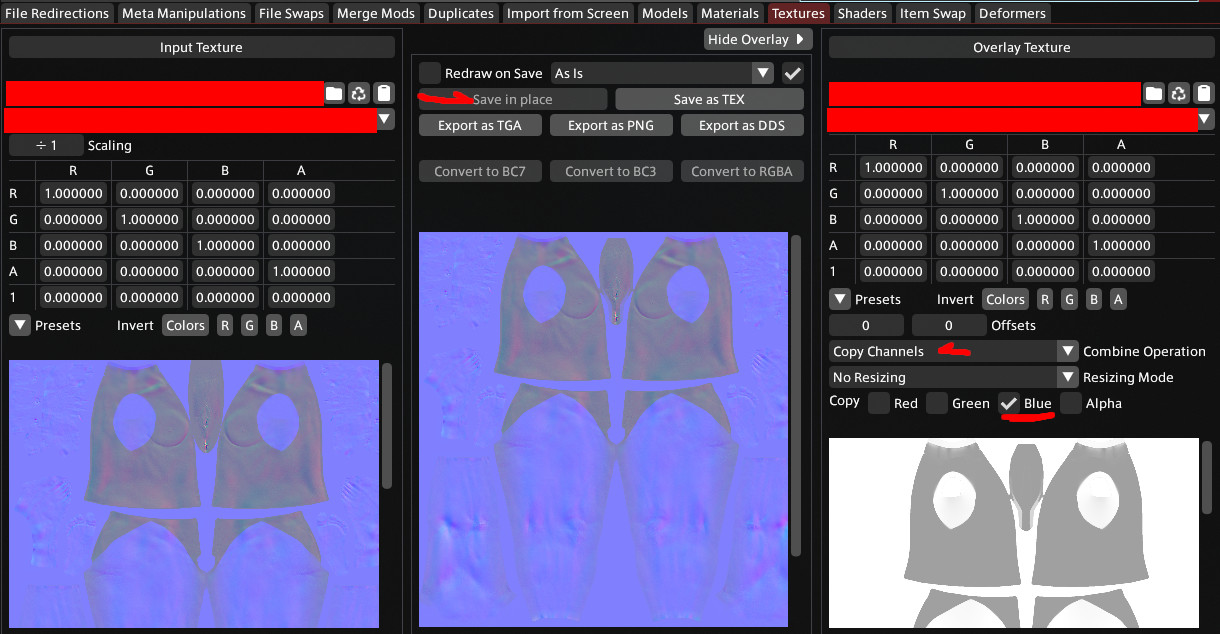This screenshot has width=1220, height=634.
Task: Click Save in place button
Action: 512,99
